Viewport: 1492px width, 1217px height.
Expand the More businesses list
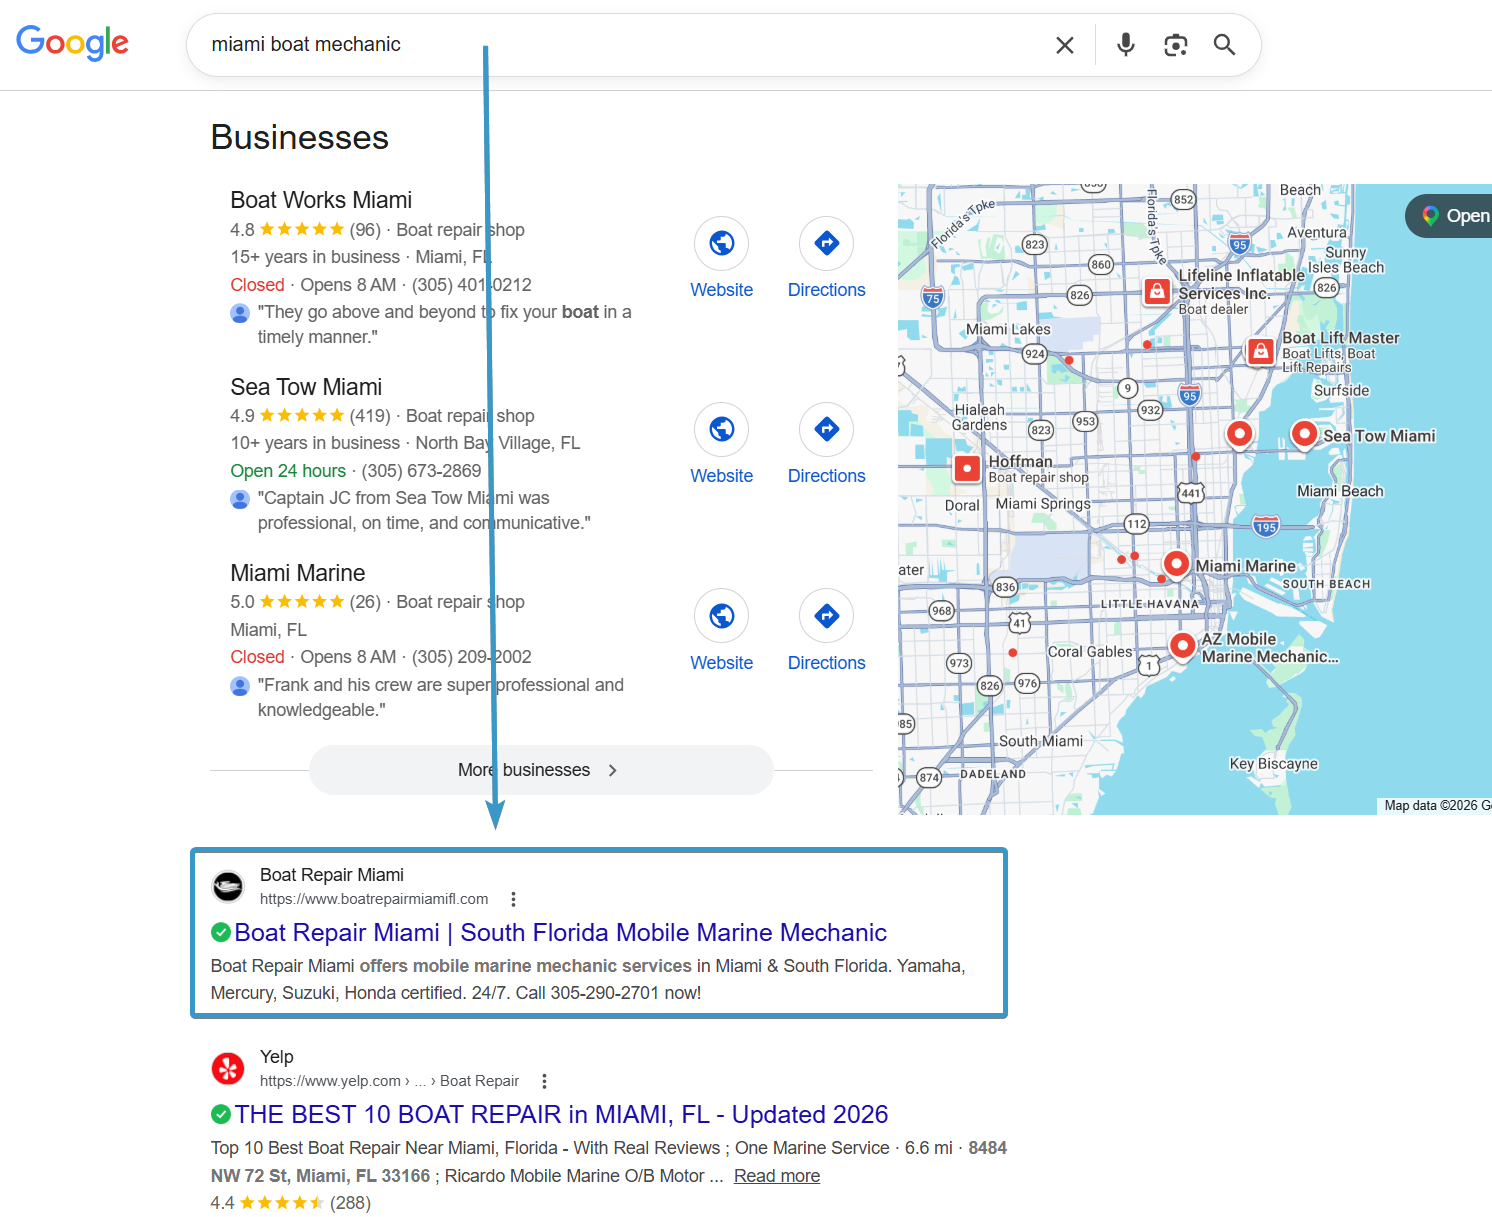540,770
